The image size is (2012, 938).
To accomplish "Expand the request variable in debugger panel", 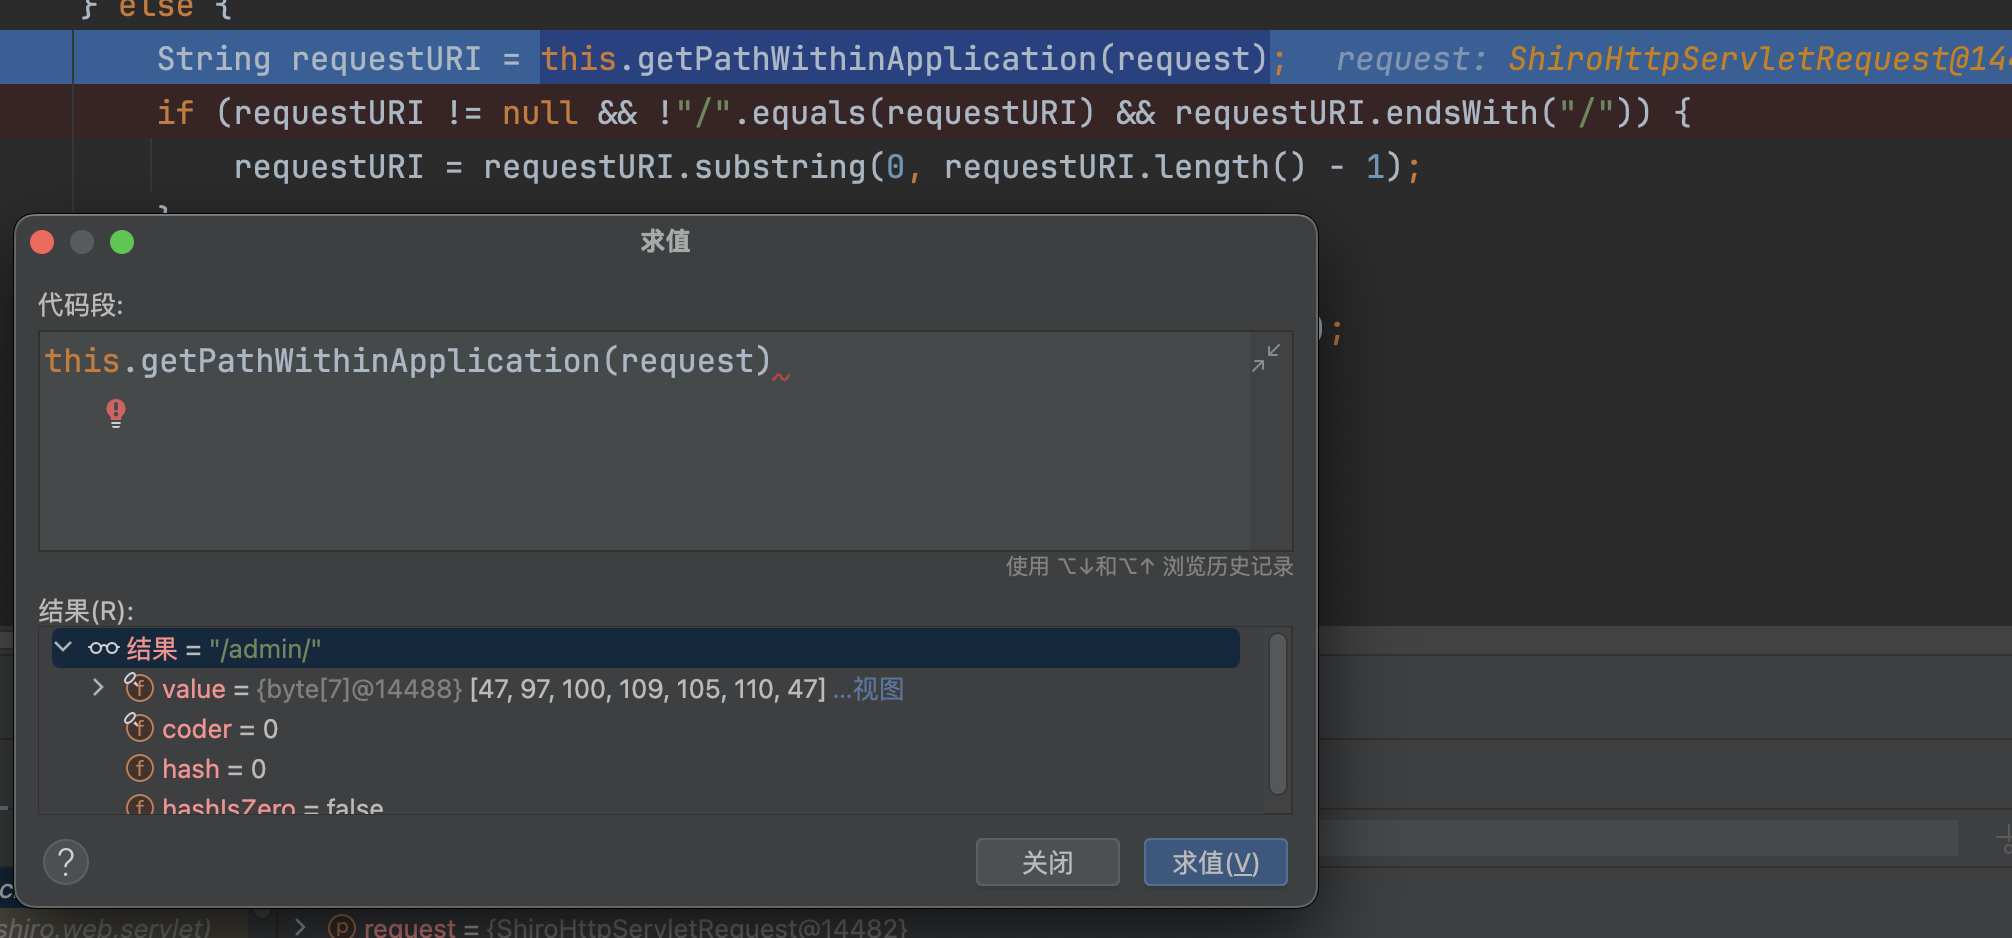I will pos(300,927).
